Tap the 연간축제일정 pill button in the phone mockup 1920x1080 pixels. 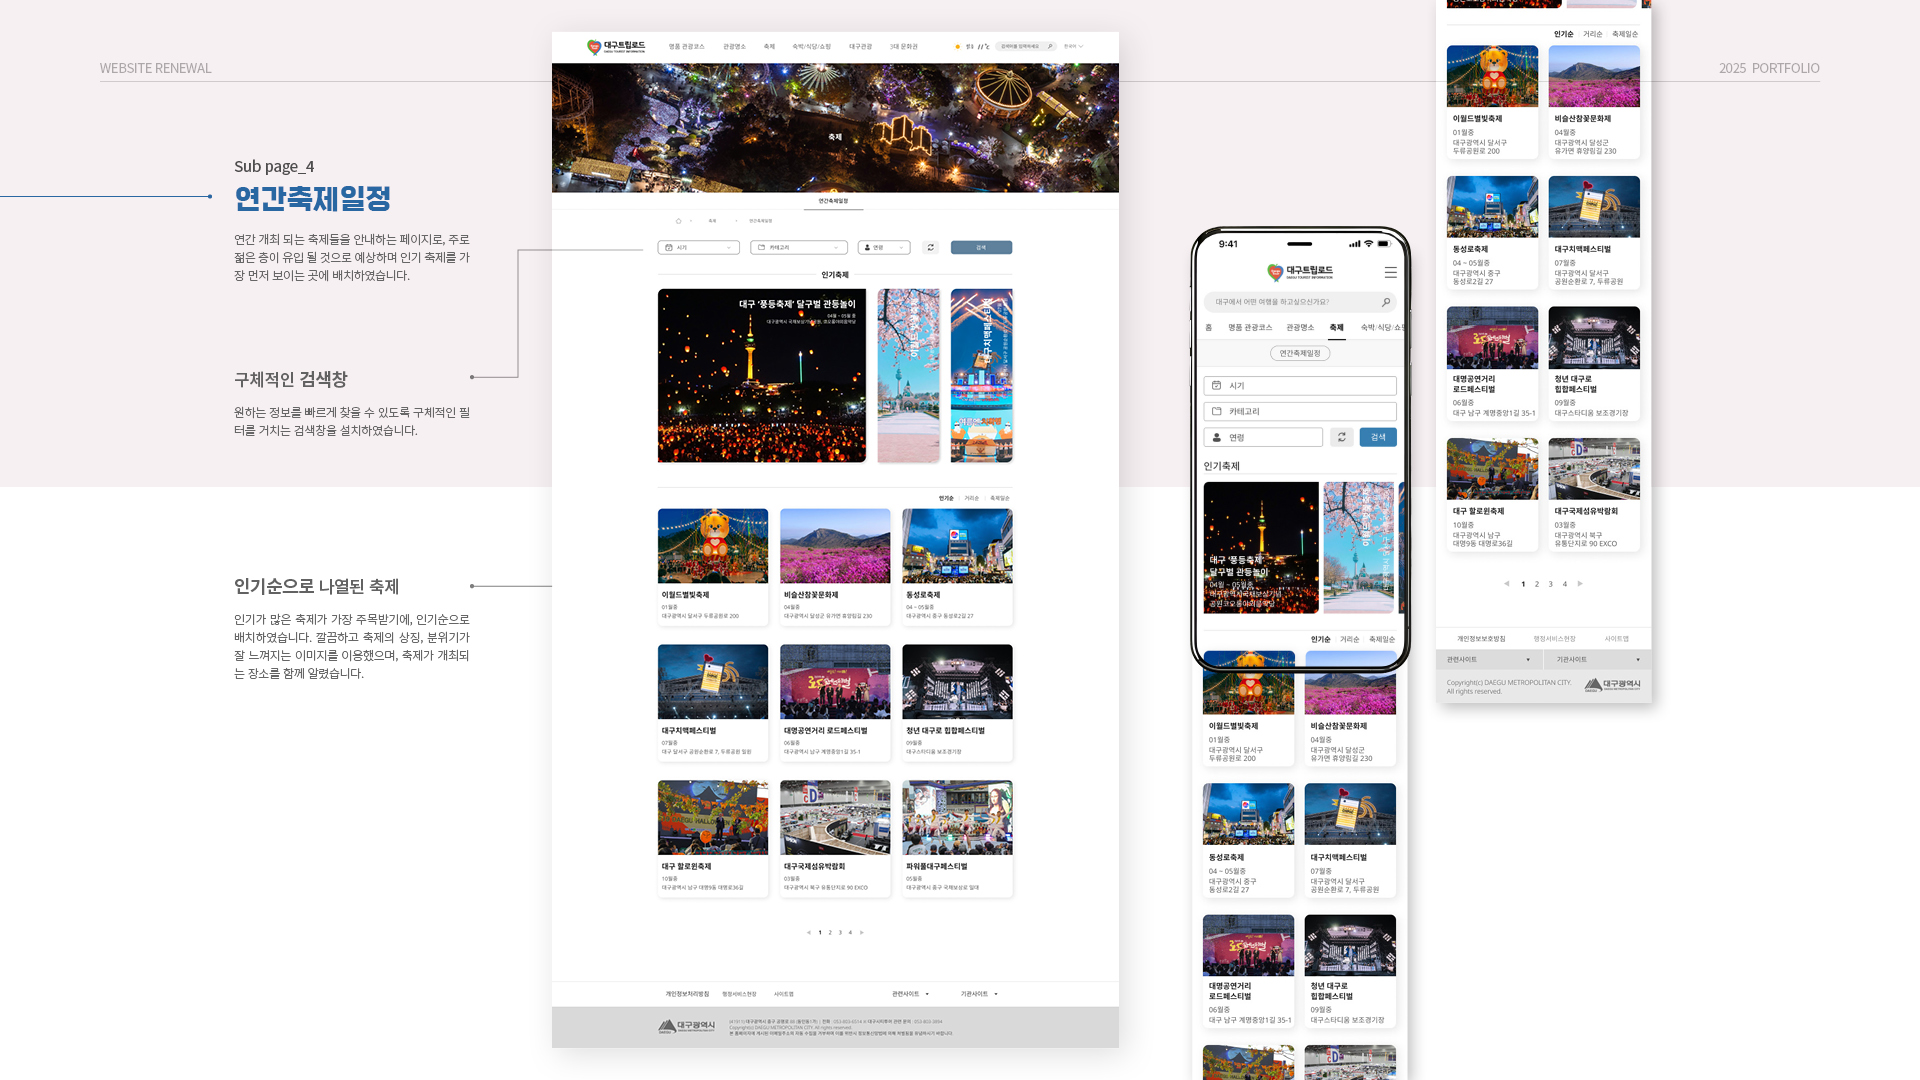(x=1300, y=353)
